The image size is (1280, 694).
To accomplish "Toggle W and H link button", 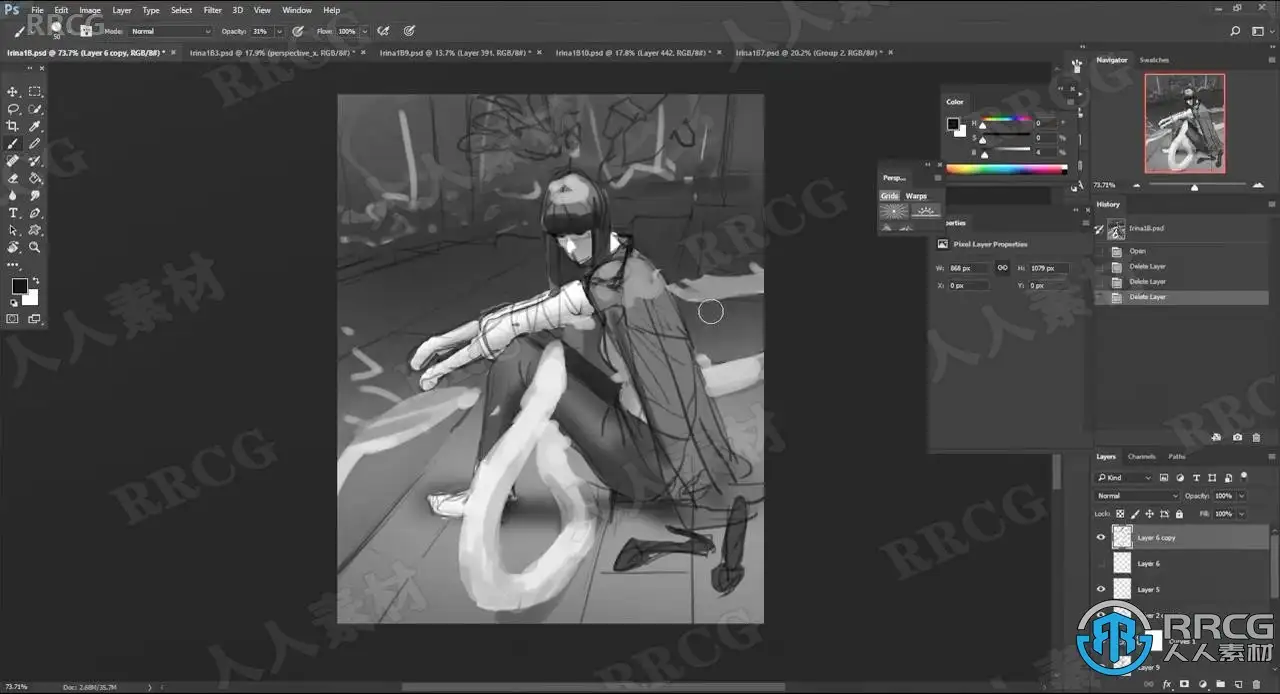I will (1002, 268).
